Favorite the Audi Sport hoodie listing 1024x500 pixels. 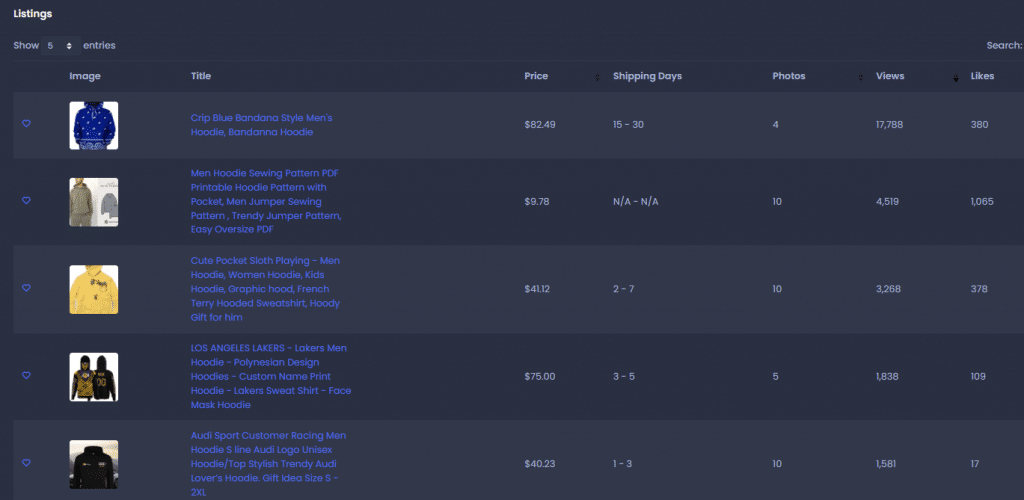click(x=26, y=462)
